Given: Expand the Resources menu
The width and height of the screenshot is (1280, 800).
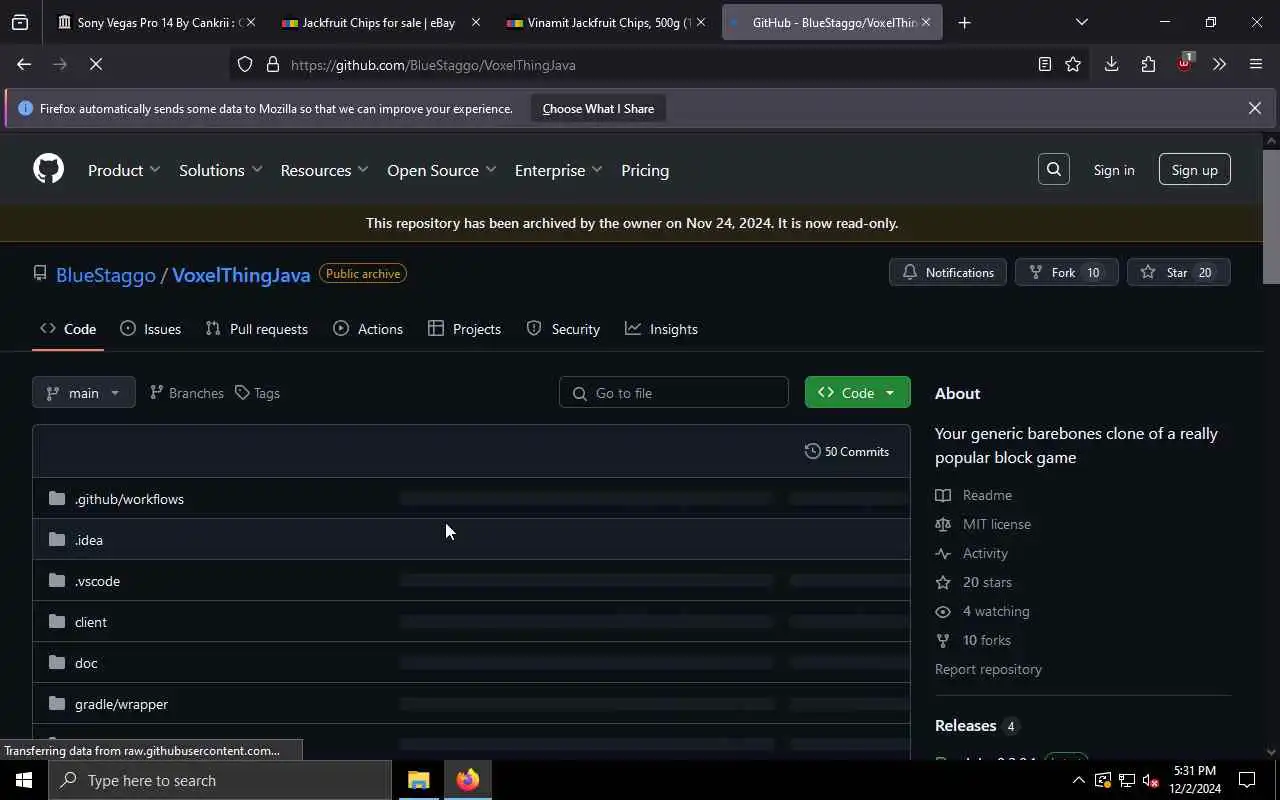Looking at the screenshot, I should click(x=324, y=170).
